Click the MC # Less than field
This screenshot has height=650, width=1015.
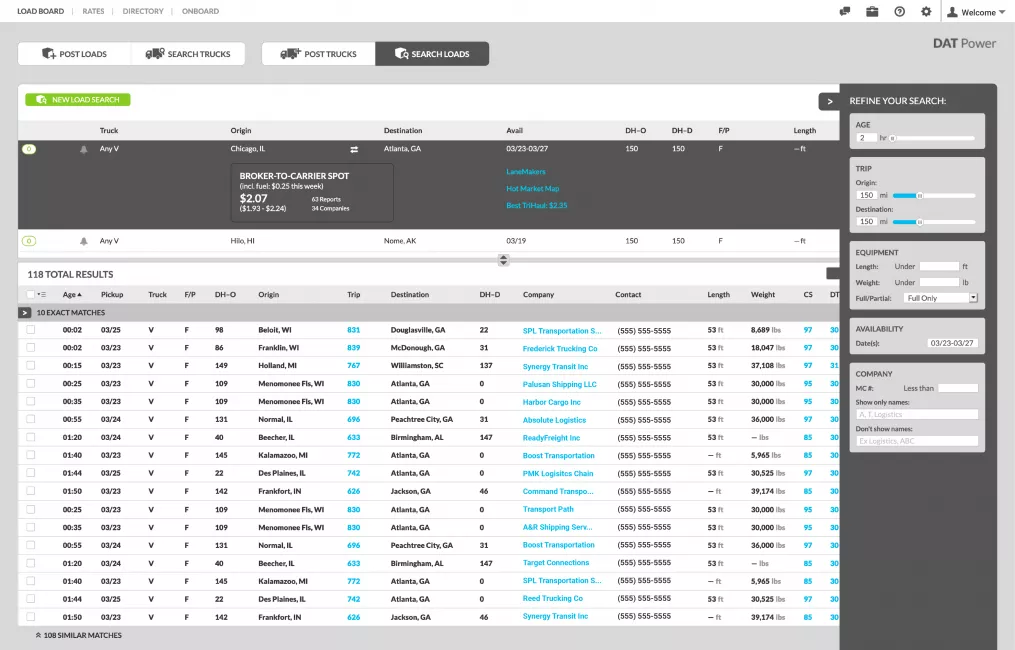pos(958,388)
